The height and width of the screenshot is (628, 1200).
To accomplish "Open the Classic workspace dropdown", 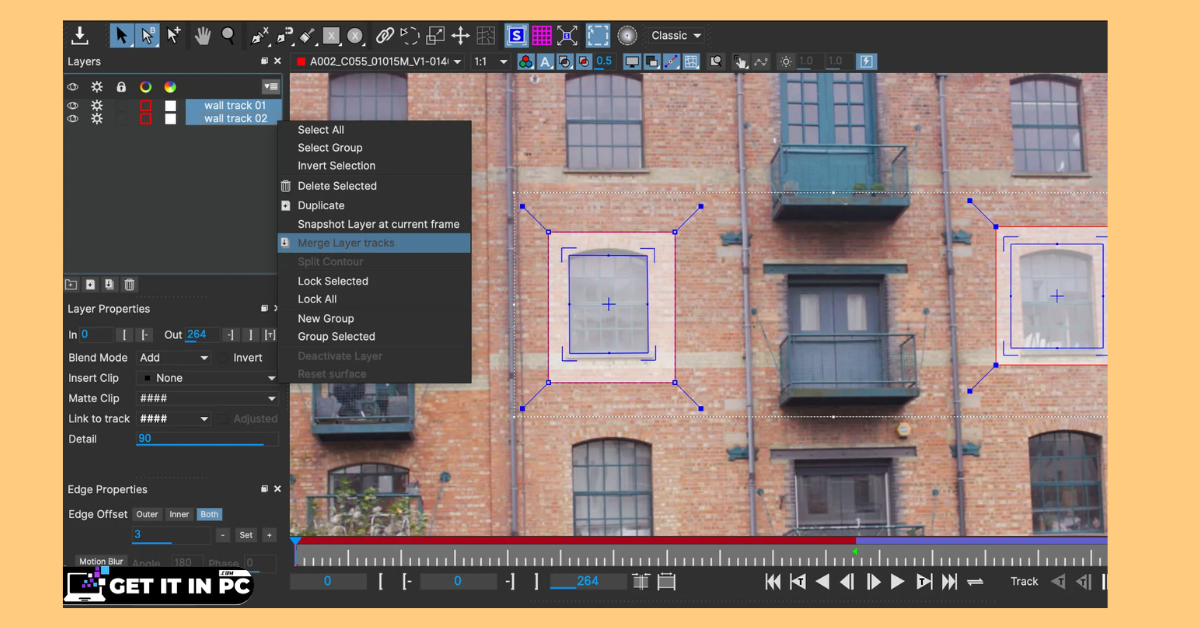I will [x=676, y=36].
